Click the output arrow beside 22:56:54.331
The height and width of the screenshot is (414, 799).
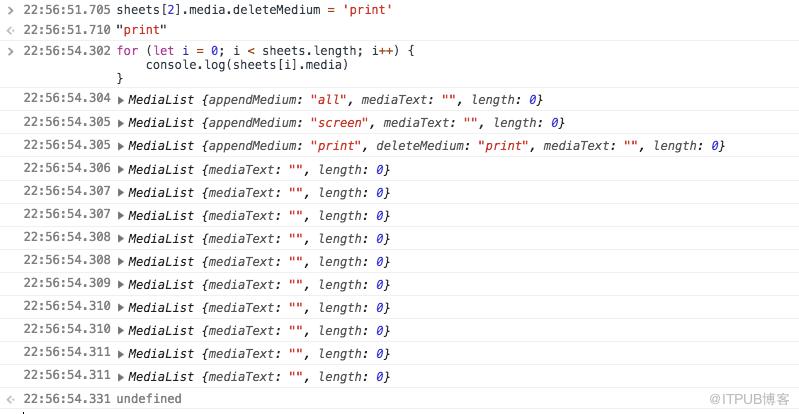coord(10,399)
